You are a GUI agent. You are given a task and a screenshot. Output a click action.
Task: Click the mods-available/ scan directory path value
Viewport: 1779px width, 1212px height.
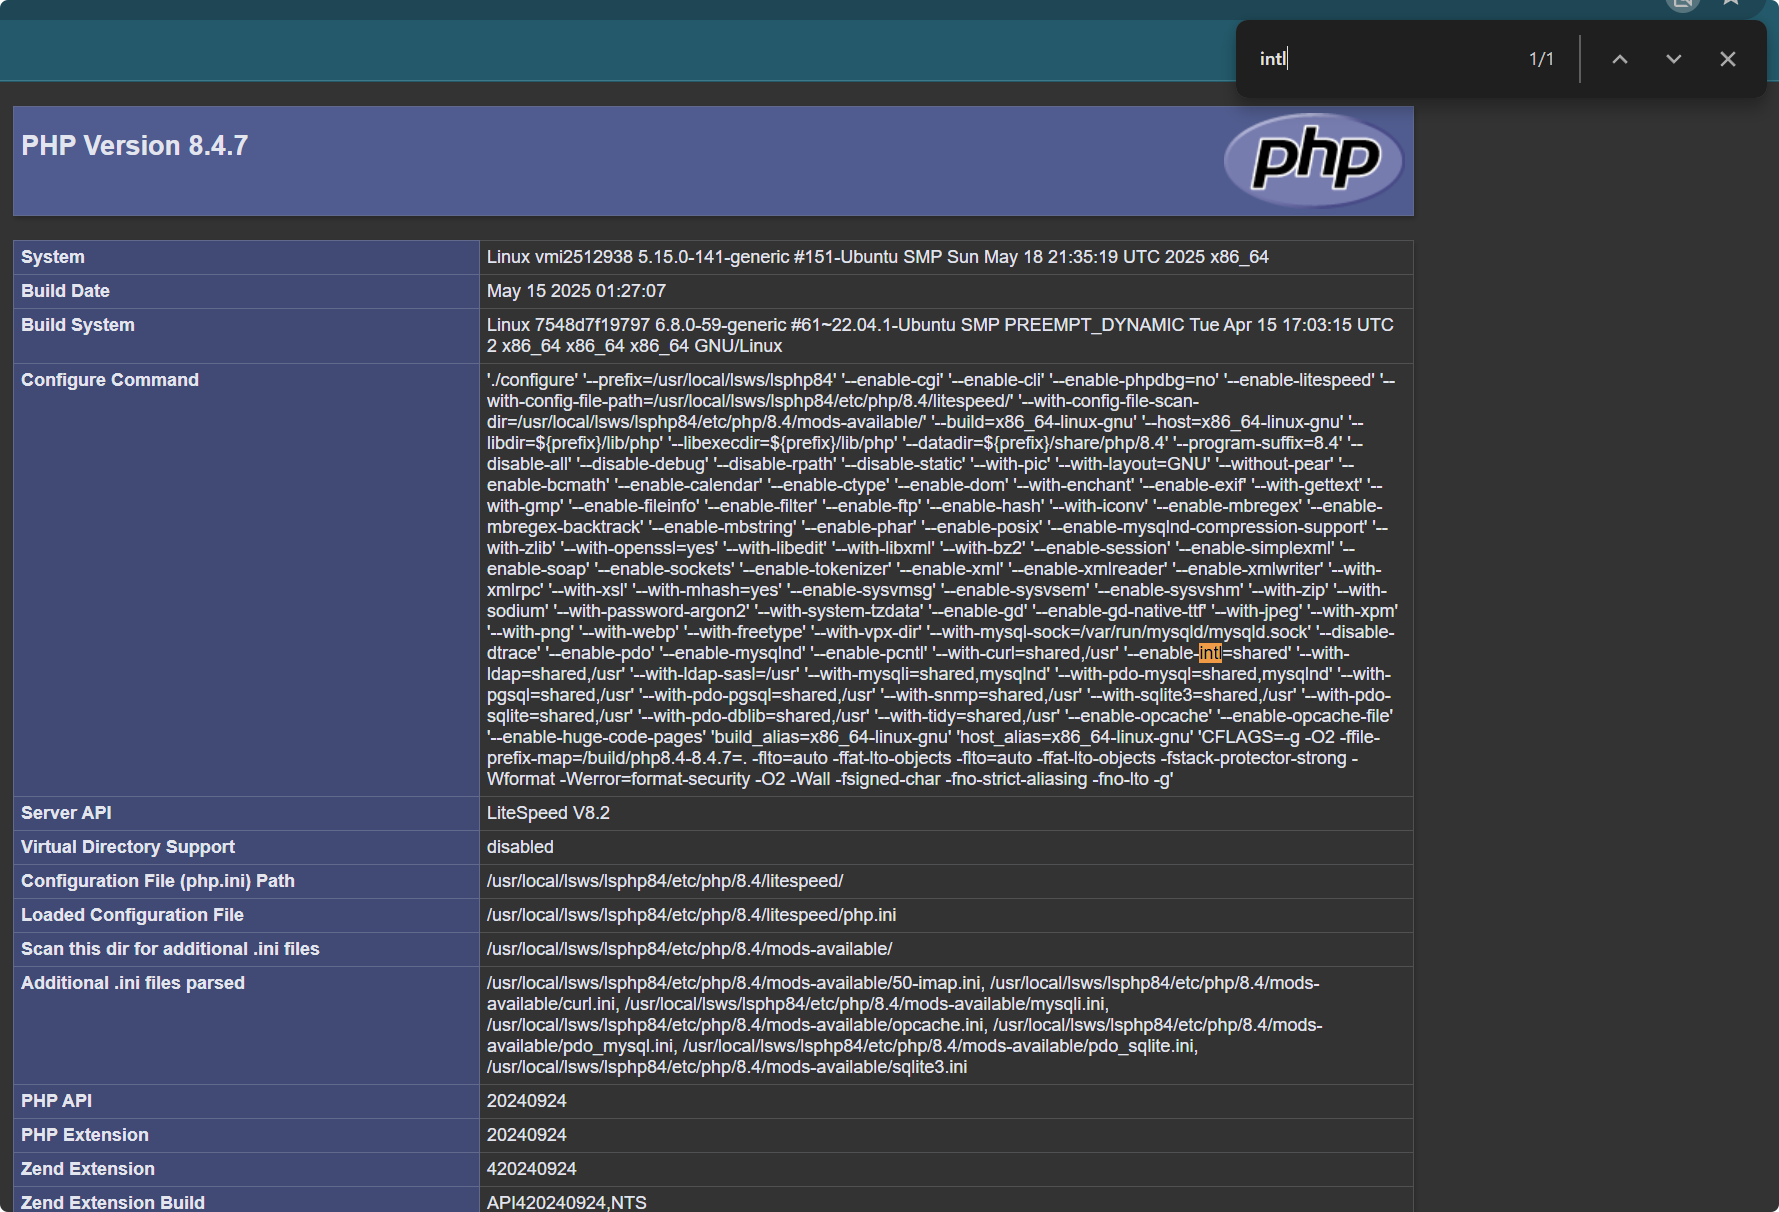click(689, 949)
